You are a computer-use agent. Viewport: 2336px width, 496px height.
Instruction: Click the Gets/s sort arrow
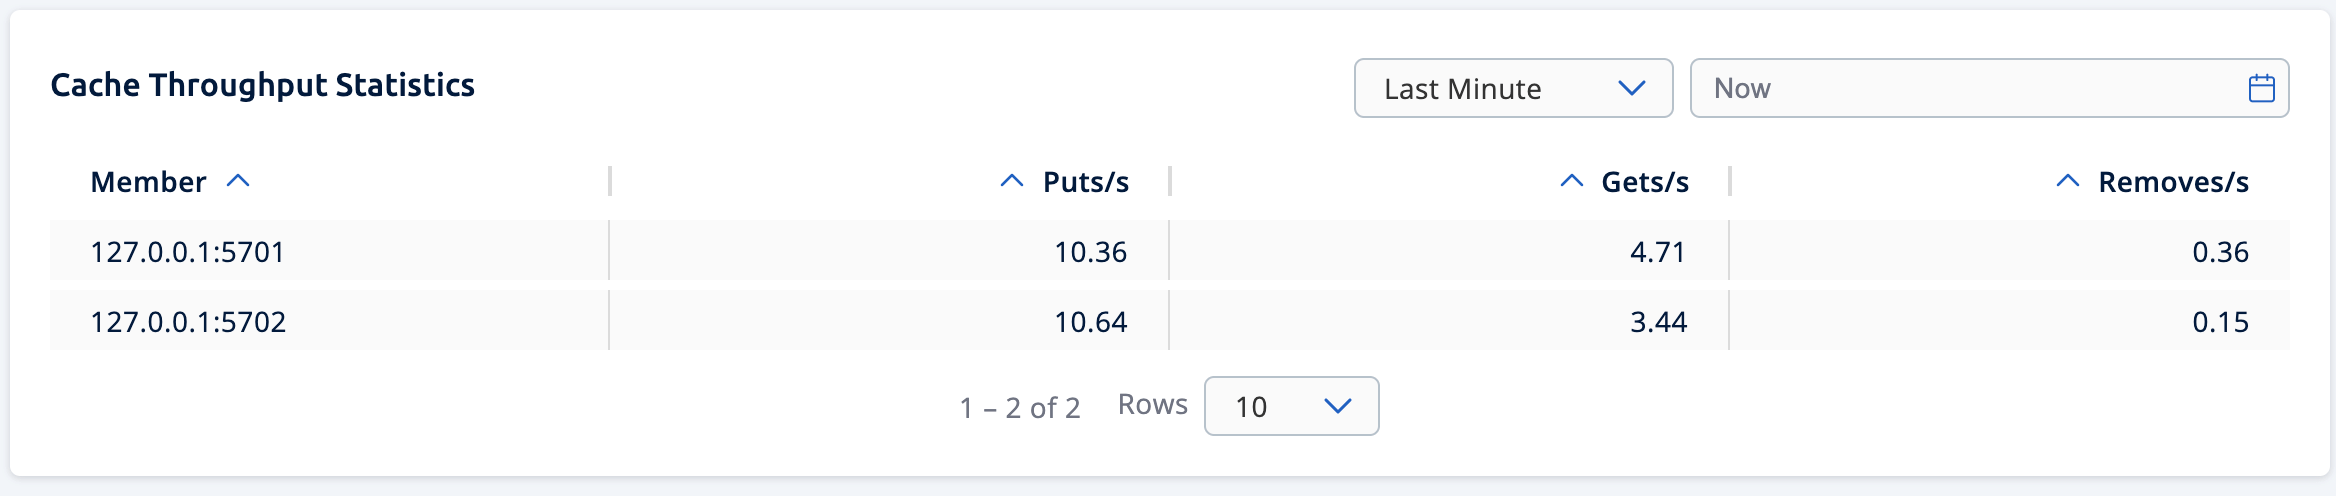(1571, 181)
